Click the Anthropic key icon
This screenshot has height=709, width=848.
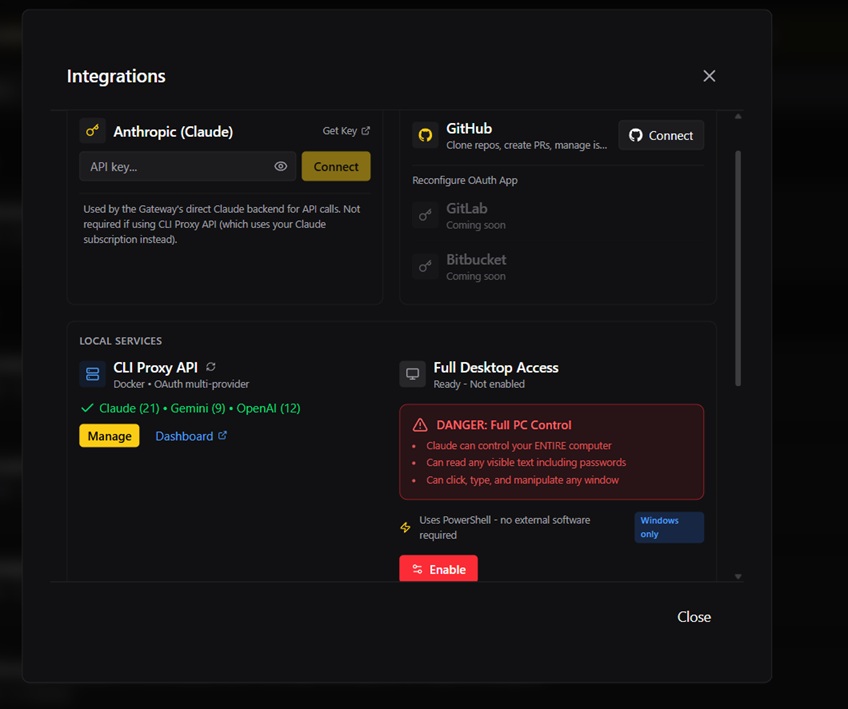(92, 130)
